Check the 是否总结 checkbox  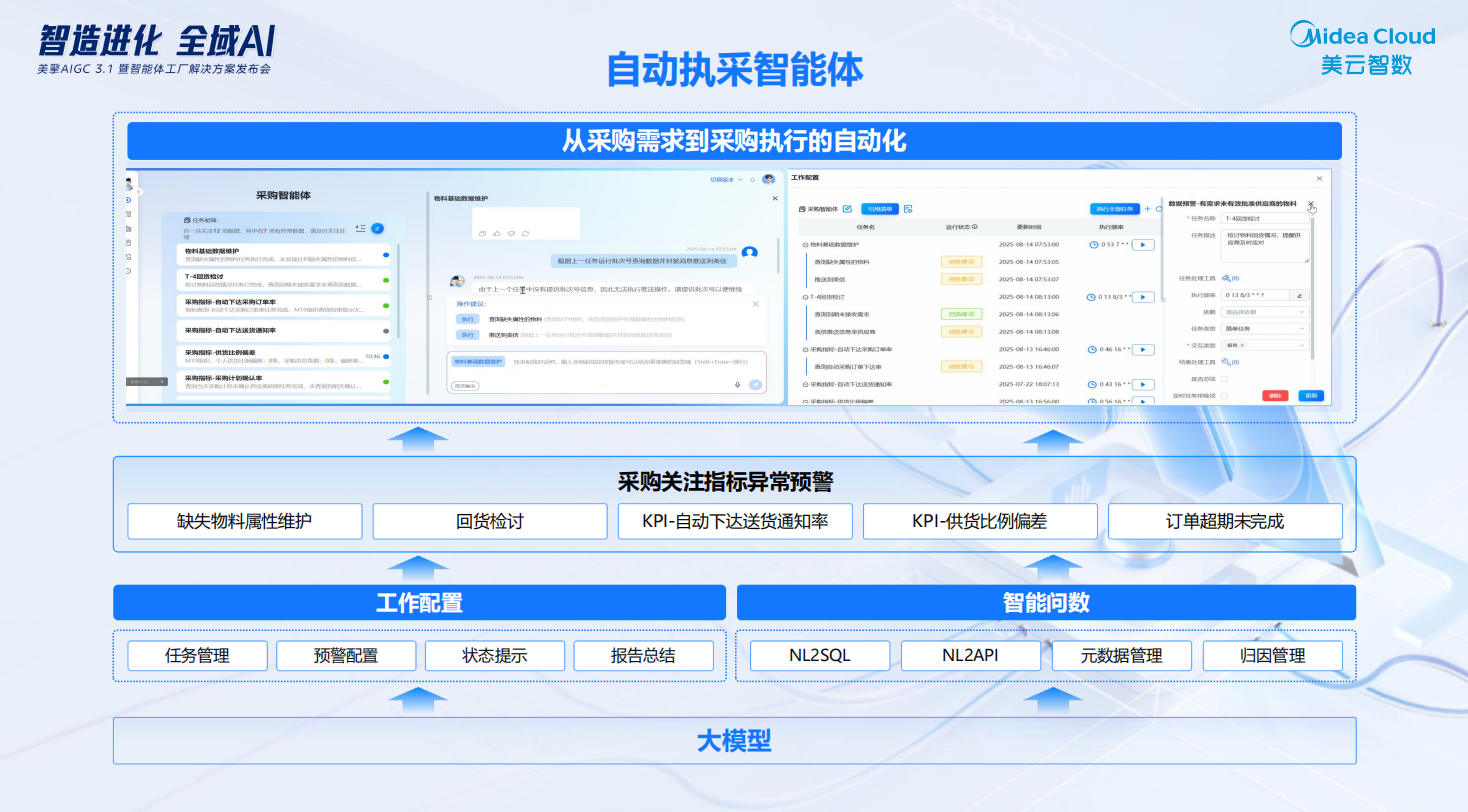coord(1224,378)
